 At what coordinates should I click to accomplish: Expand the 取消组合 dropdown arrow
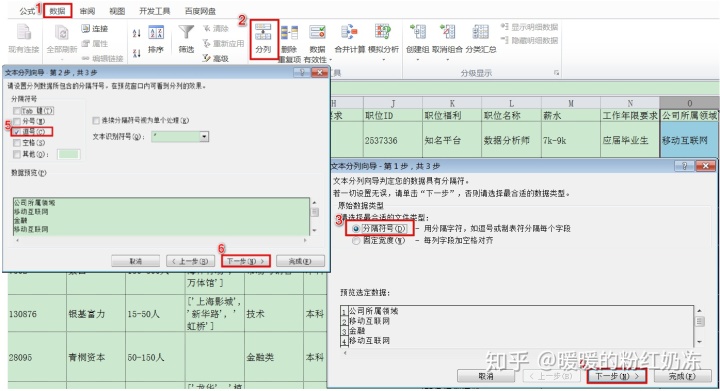click(447, 60)
